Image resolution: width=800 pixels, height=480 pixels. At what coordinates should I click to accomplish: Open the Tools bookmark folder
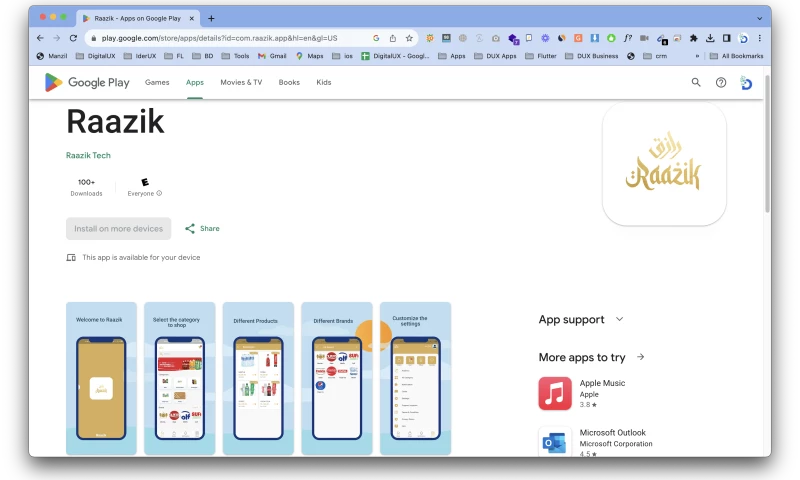(x=235, y=56)
